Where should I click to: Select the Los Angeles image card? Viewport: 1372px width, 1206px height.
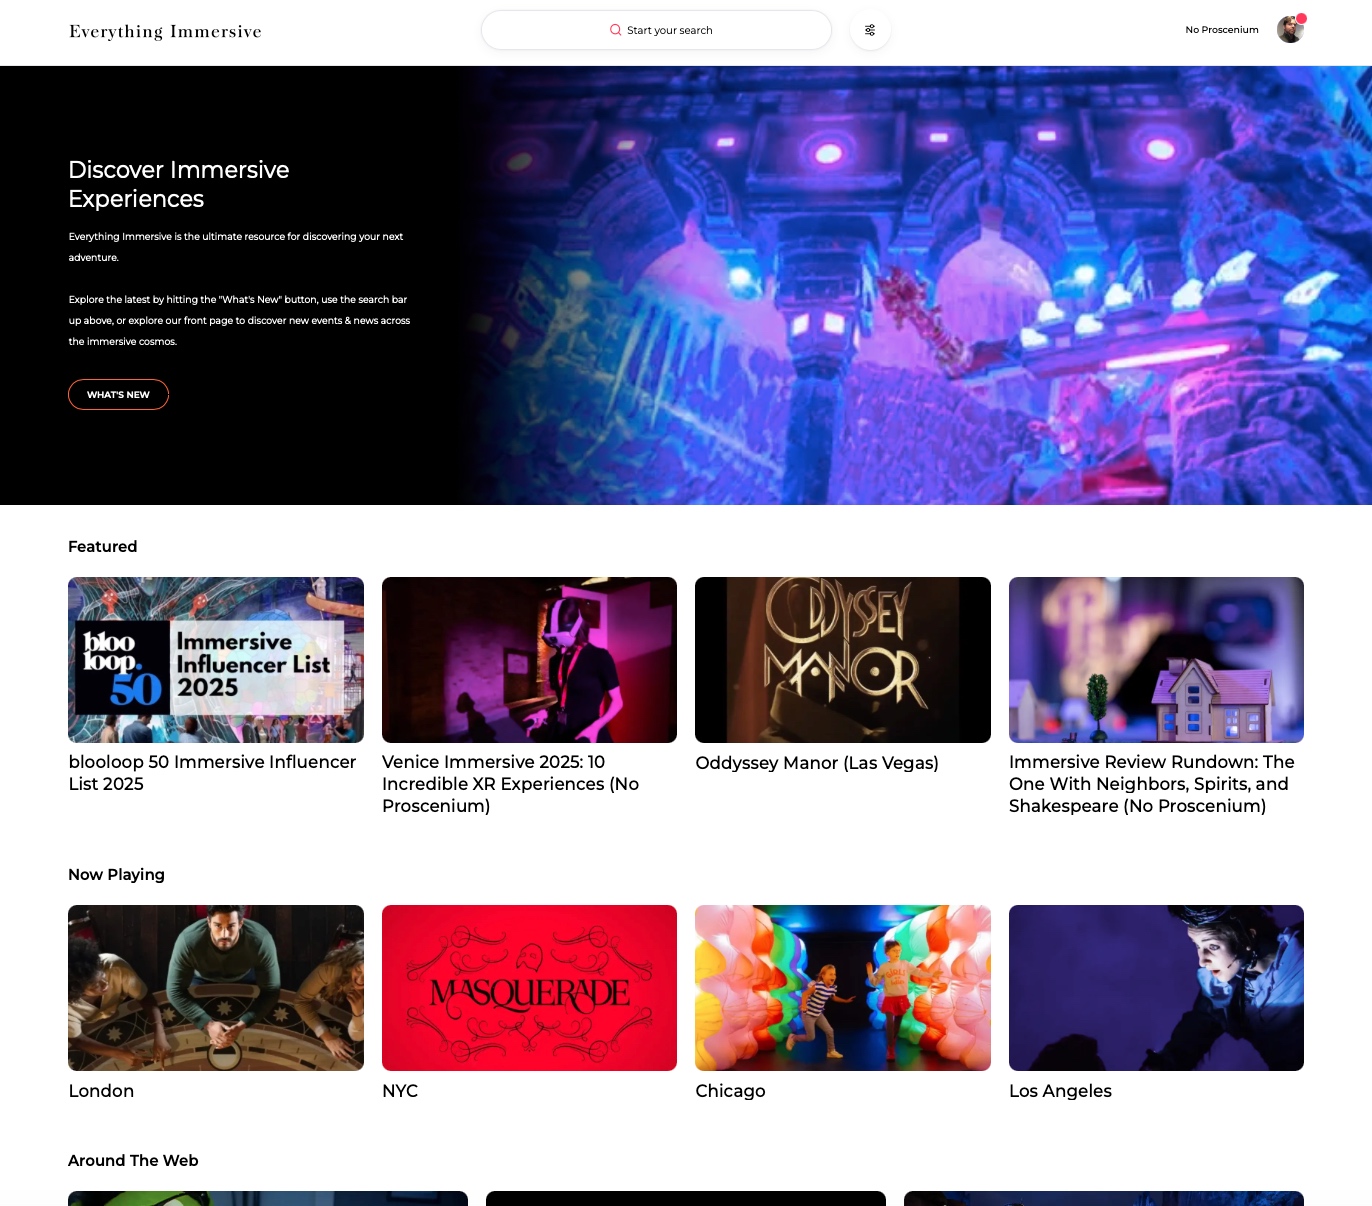pyautogui.click(x=1156, y=988)
